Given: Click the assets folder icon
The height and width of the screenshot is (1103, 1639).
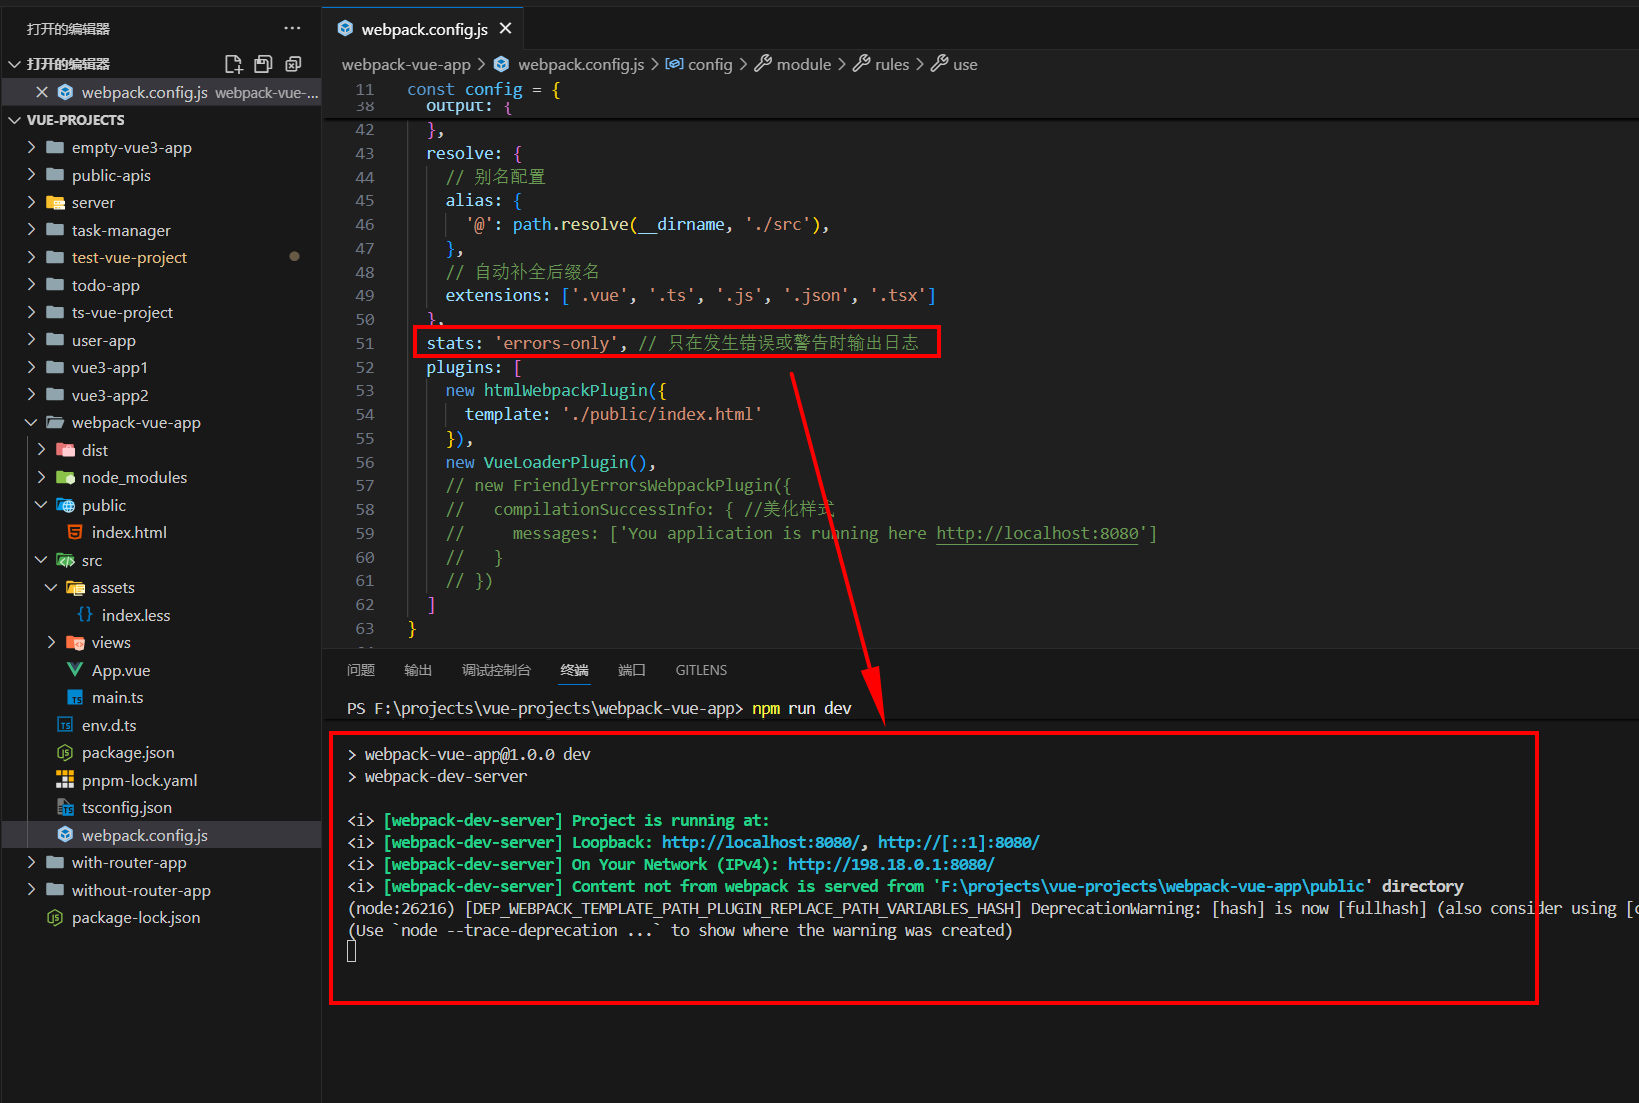Looking at the screenshot, I should pos(76,587).
